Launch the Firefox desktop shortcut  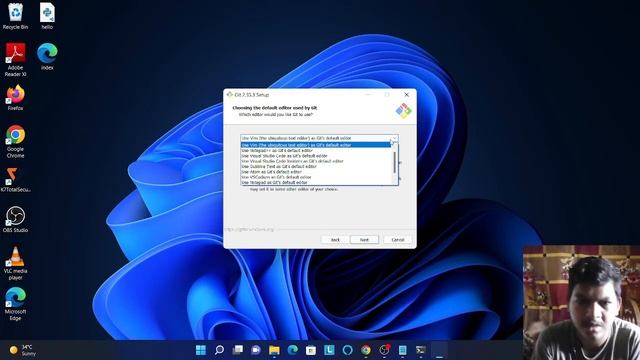(16, 98)
